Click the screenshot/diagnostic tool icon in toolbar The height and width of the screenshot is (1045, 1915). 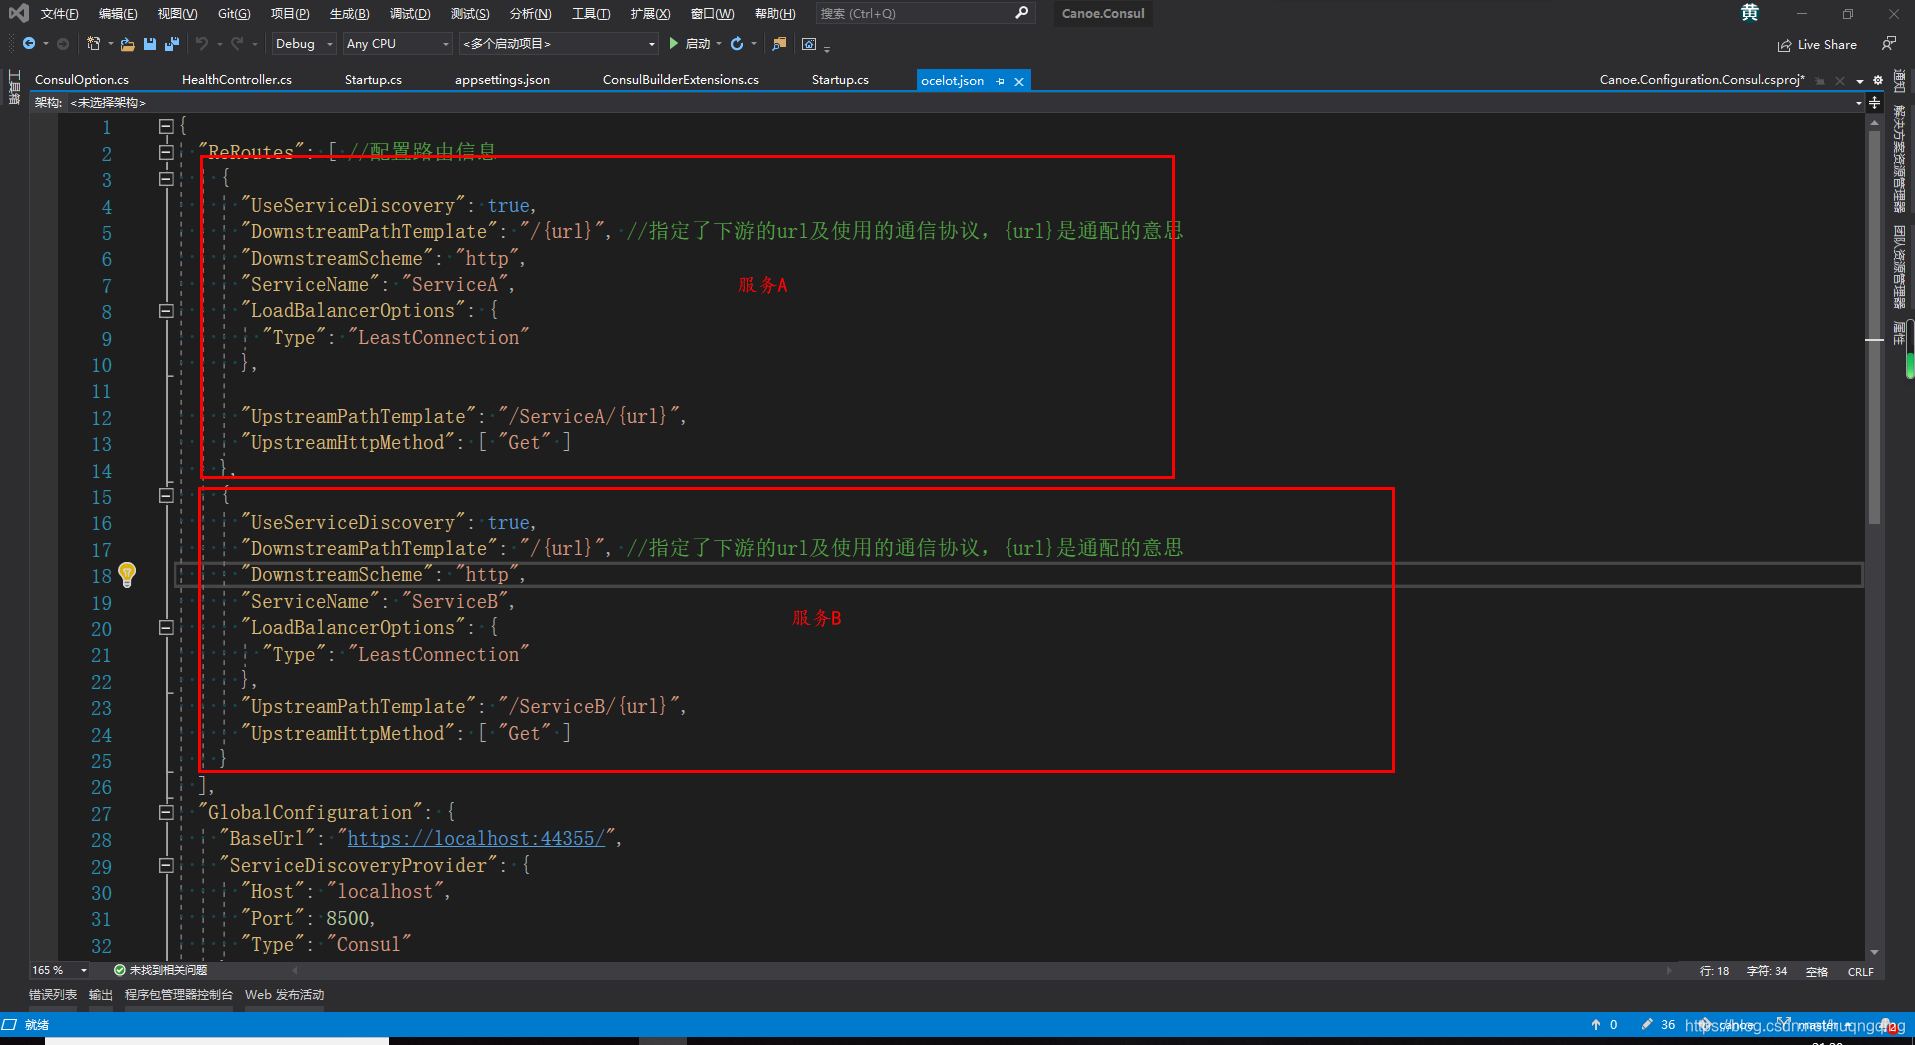(809, 43)
